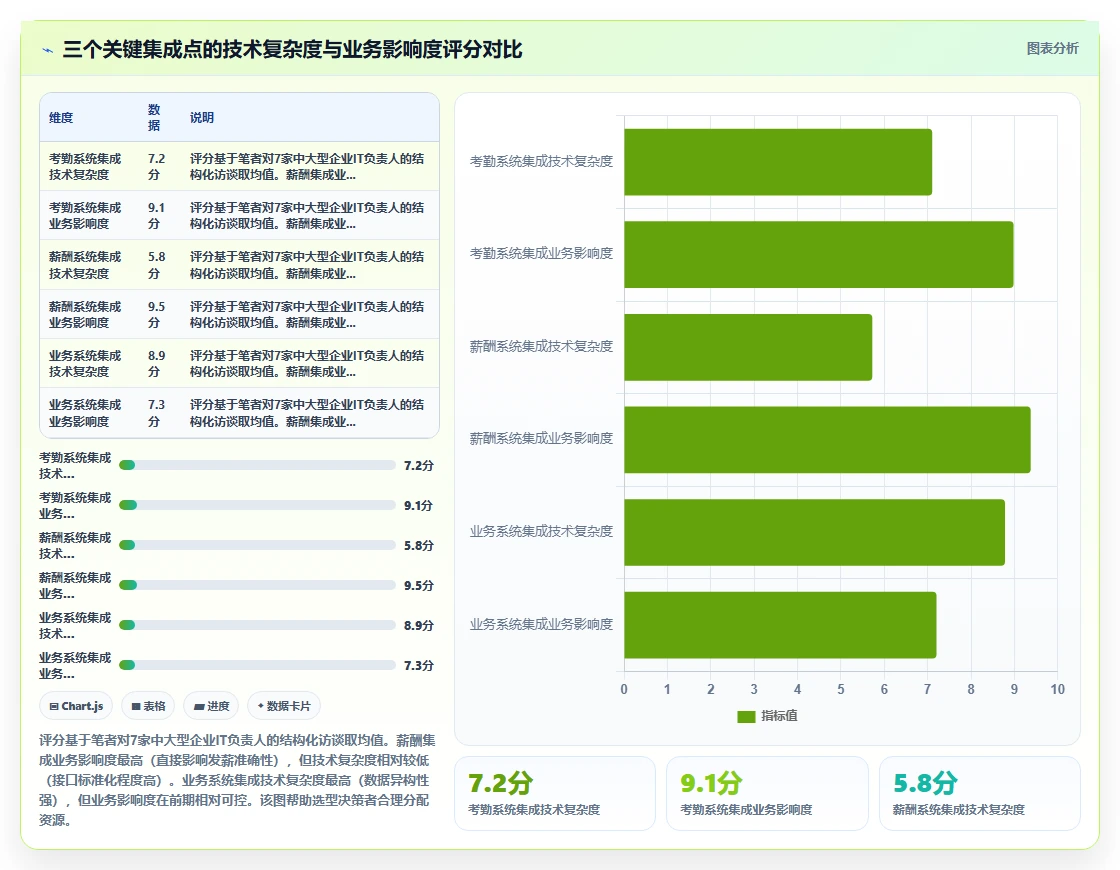Click the 7.3分 value in the table

156,413
